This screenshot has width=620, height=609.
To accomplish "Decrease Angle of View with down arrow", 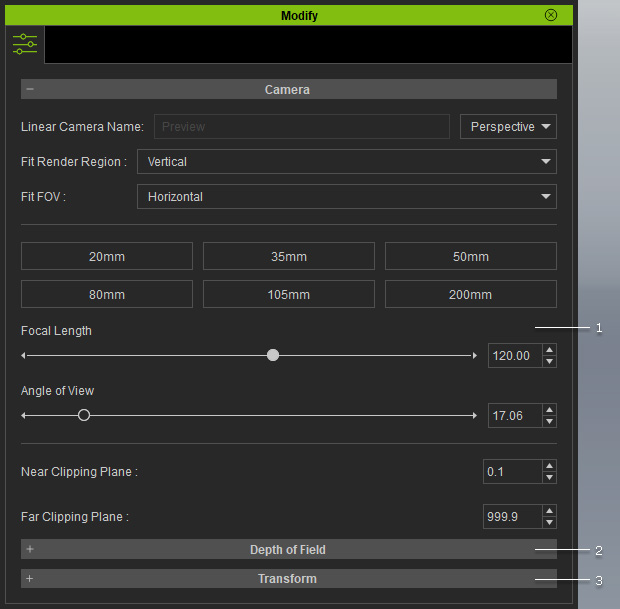I will click(549, 422).
